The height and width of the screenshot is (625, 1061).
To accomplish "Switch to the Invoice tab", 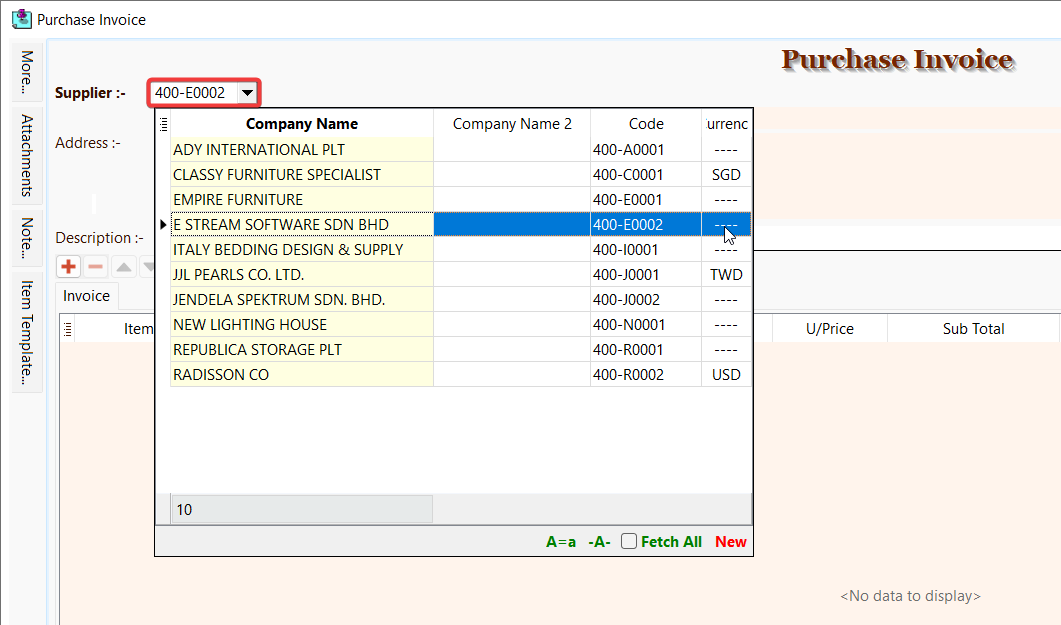I will (x=87, y=296).
